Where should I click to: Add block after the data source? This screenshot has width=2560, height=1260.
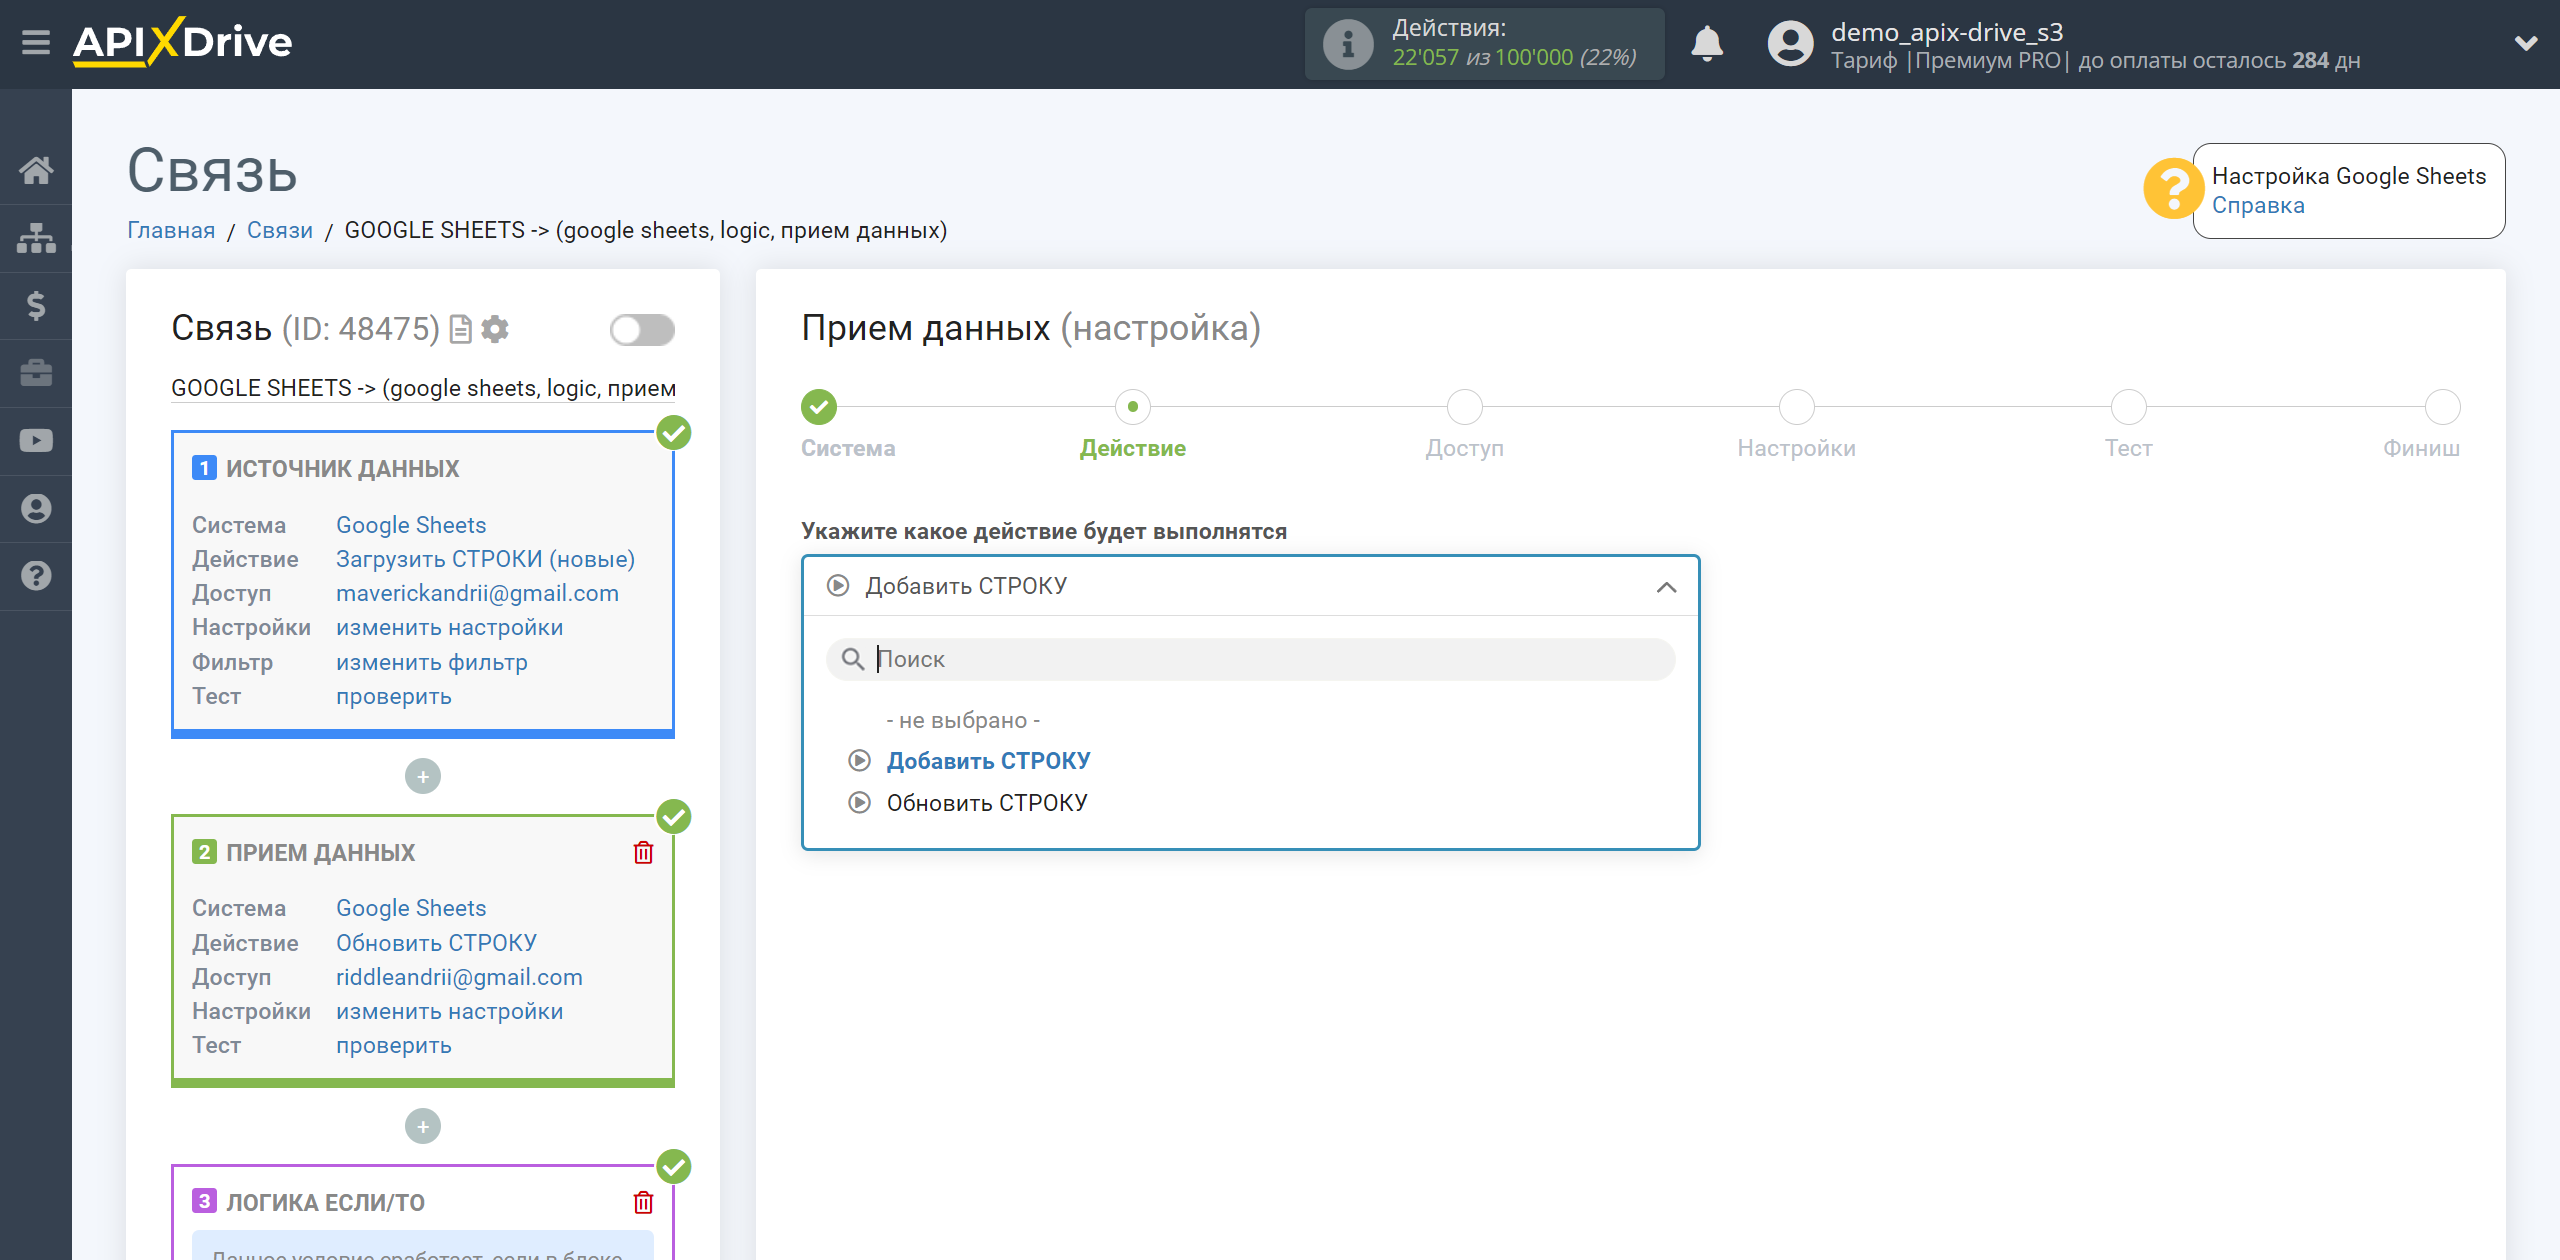pyautogui.click(x=423, y=776)
